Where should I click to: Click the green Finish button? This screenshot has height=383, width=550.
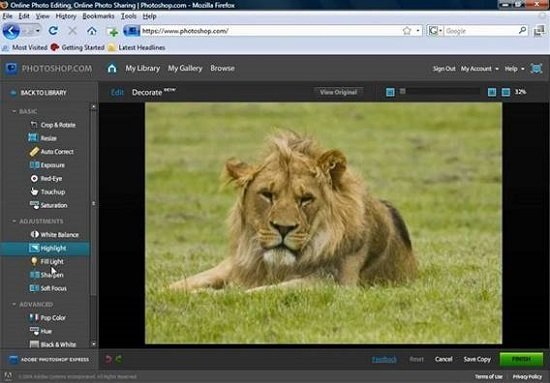coord(521,359)
